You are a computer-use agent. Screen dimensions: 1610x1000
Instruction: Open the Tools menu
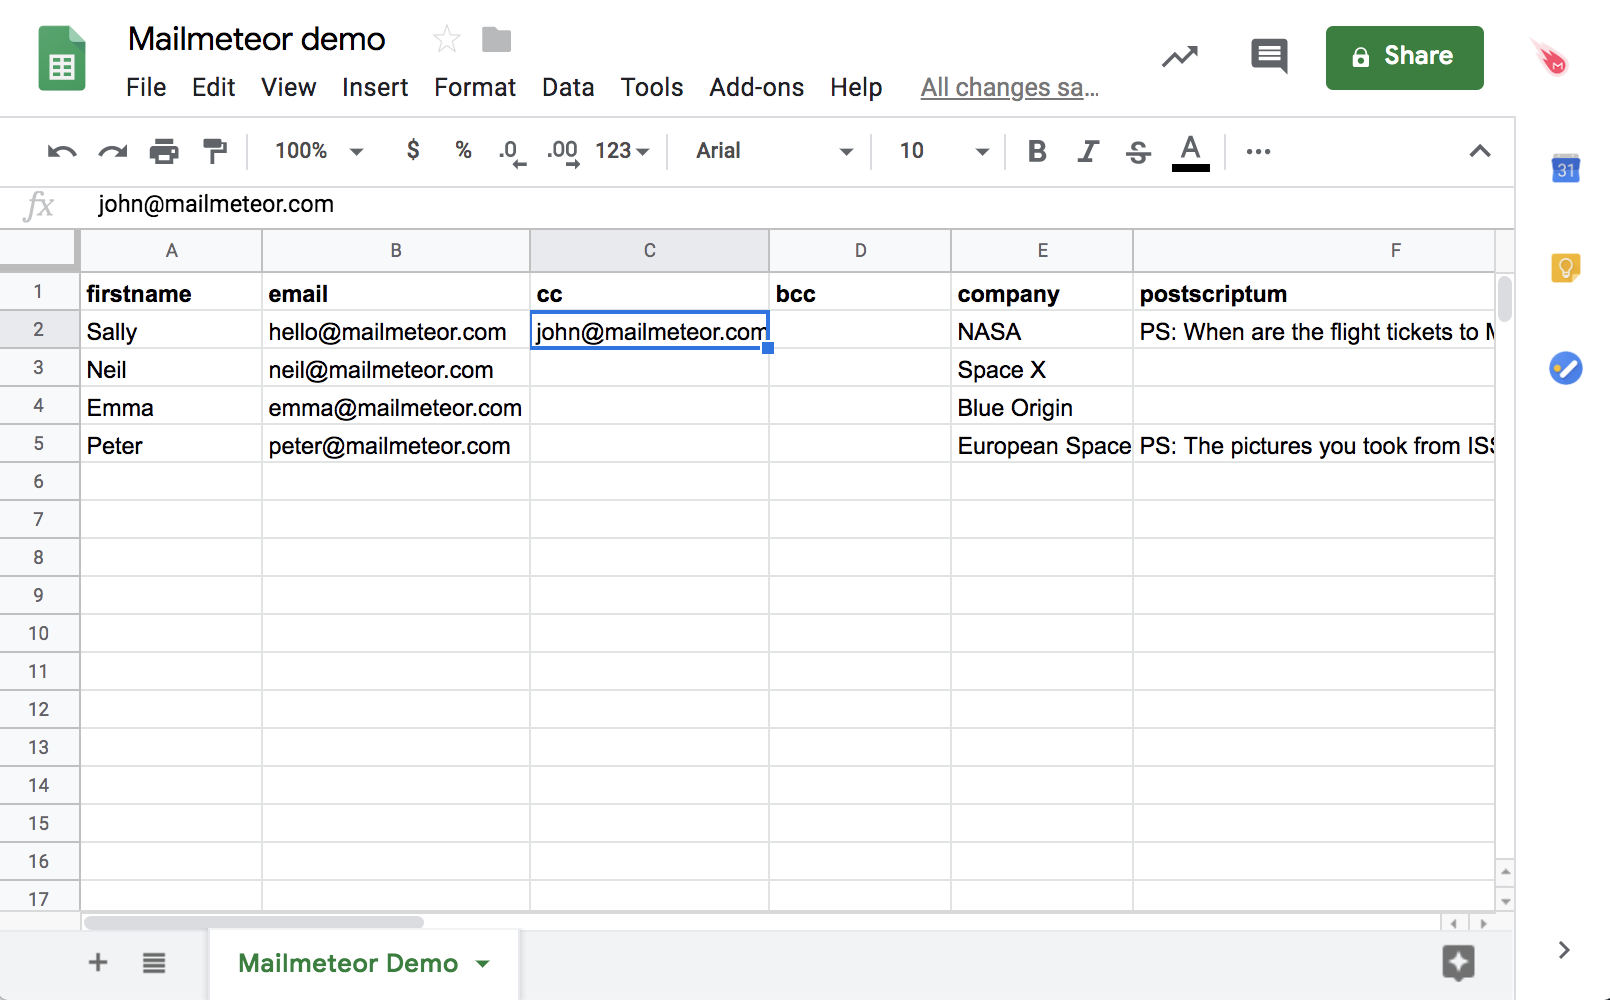652,88
